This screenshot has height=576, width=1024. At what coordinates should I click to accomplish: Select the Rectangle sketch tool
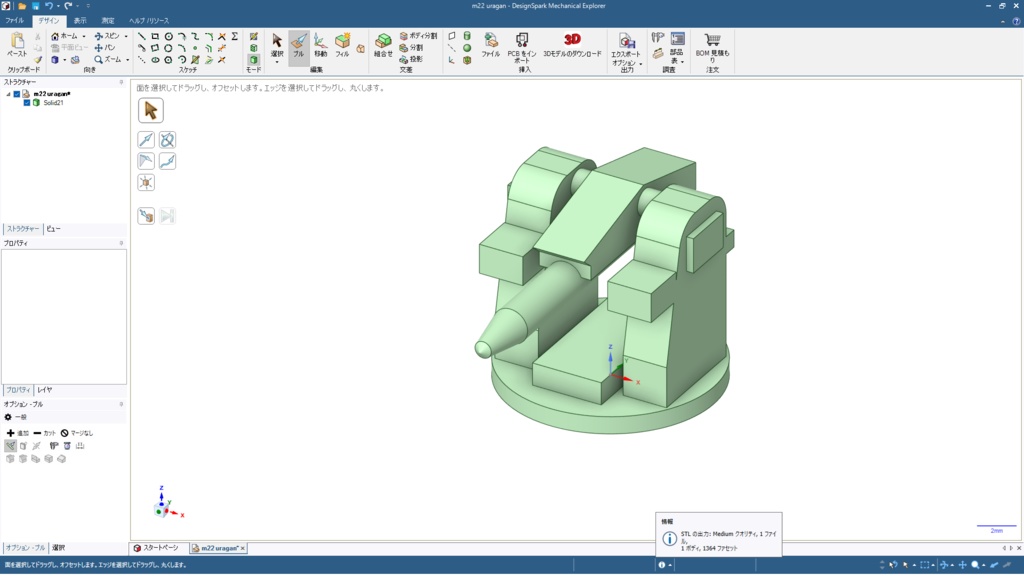tap(155, 37)
